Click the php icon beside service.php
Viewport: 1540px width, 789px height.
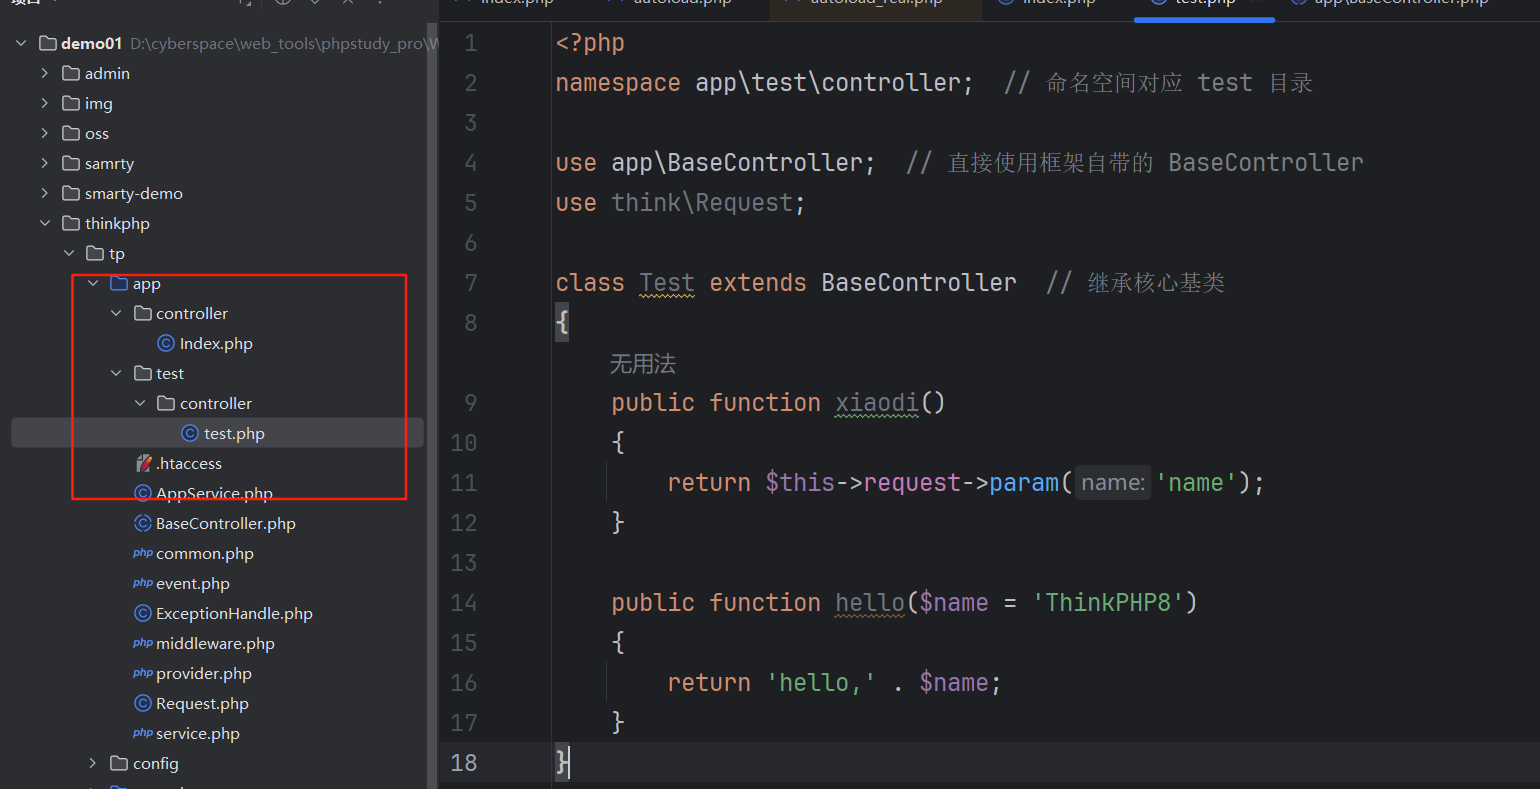tap(143, 733)
